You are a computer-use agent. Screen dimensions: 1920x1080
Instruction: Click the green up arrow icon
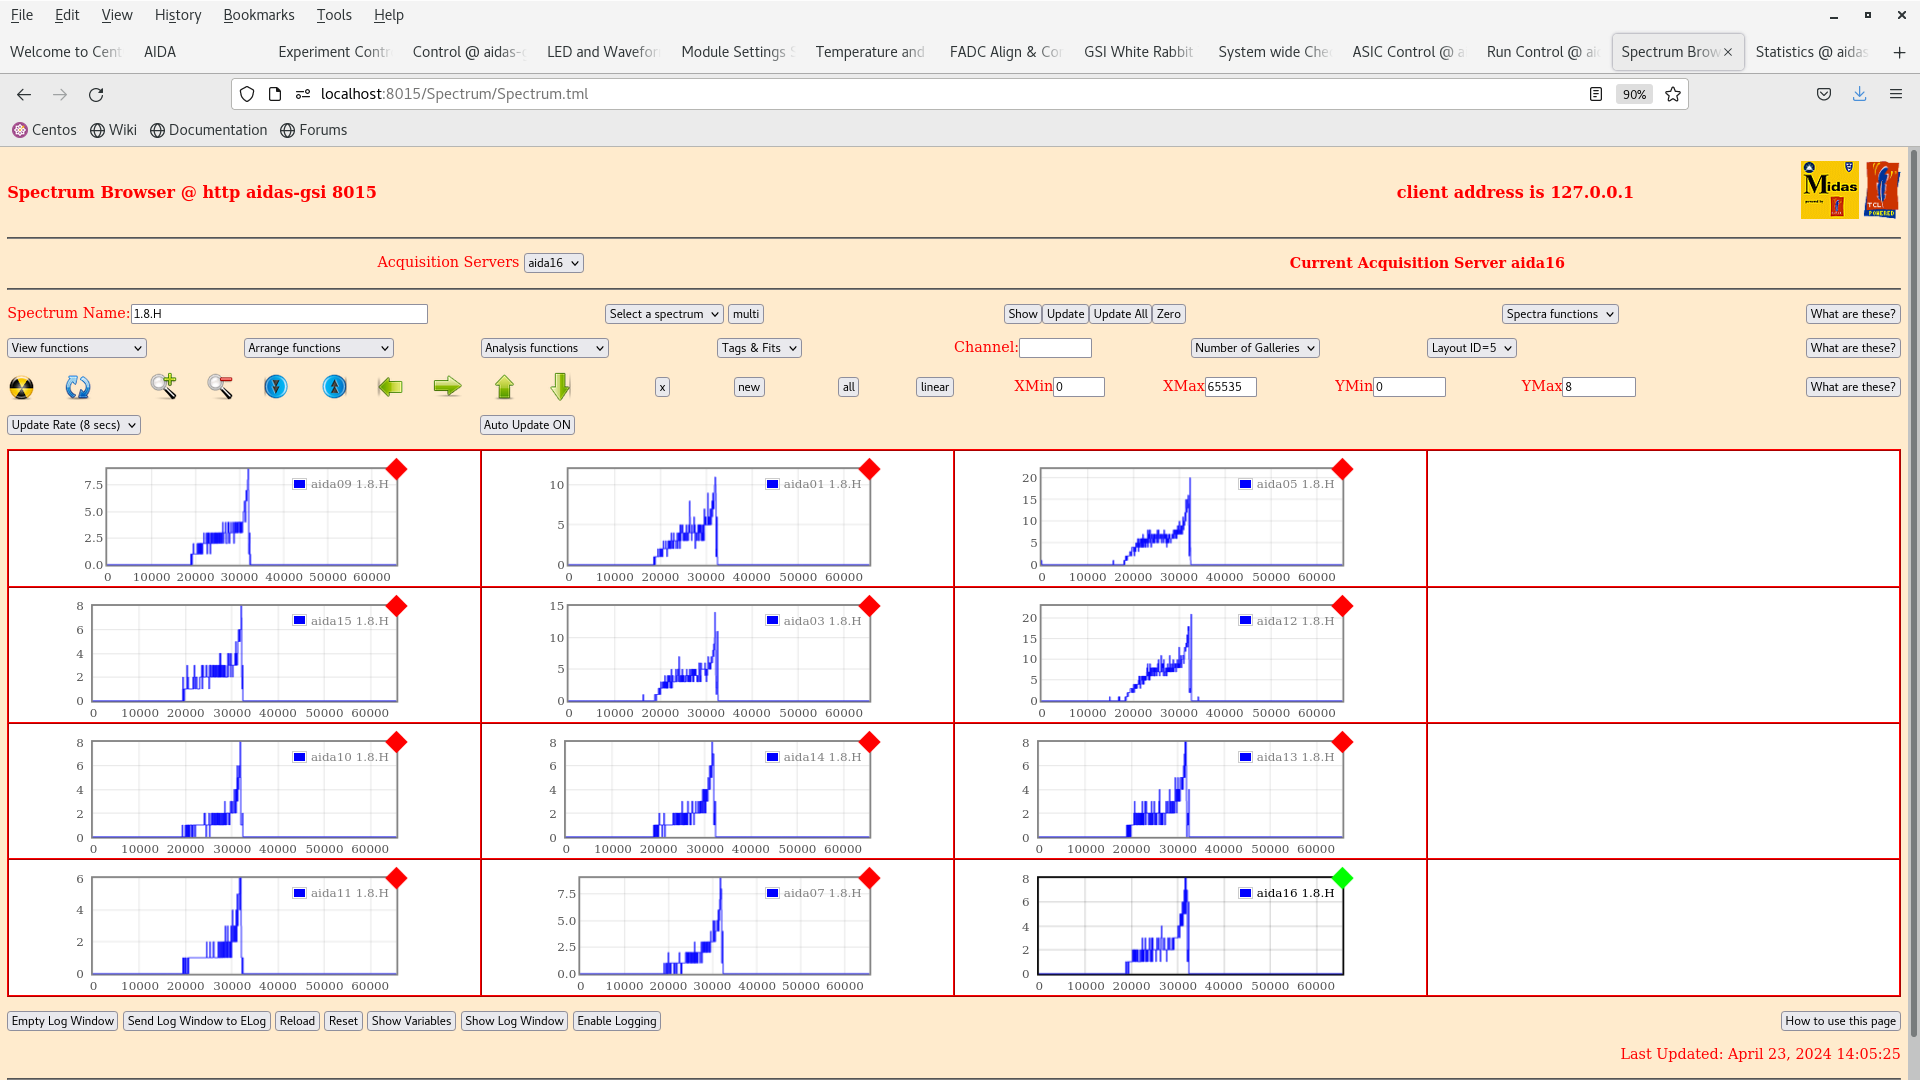coord(504,386)
